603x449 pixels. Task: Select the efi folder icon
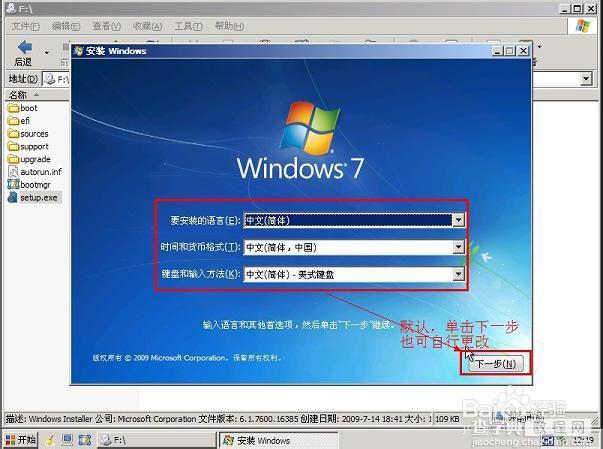tap(13, 121)
